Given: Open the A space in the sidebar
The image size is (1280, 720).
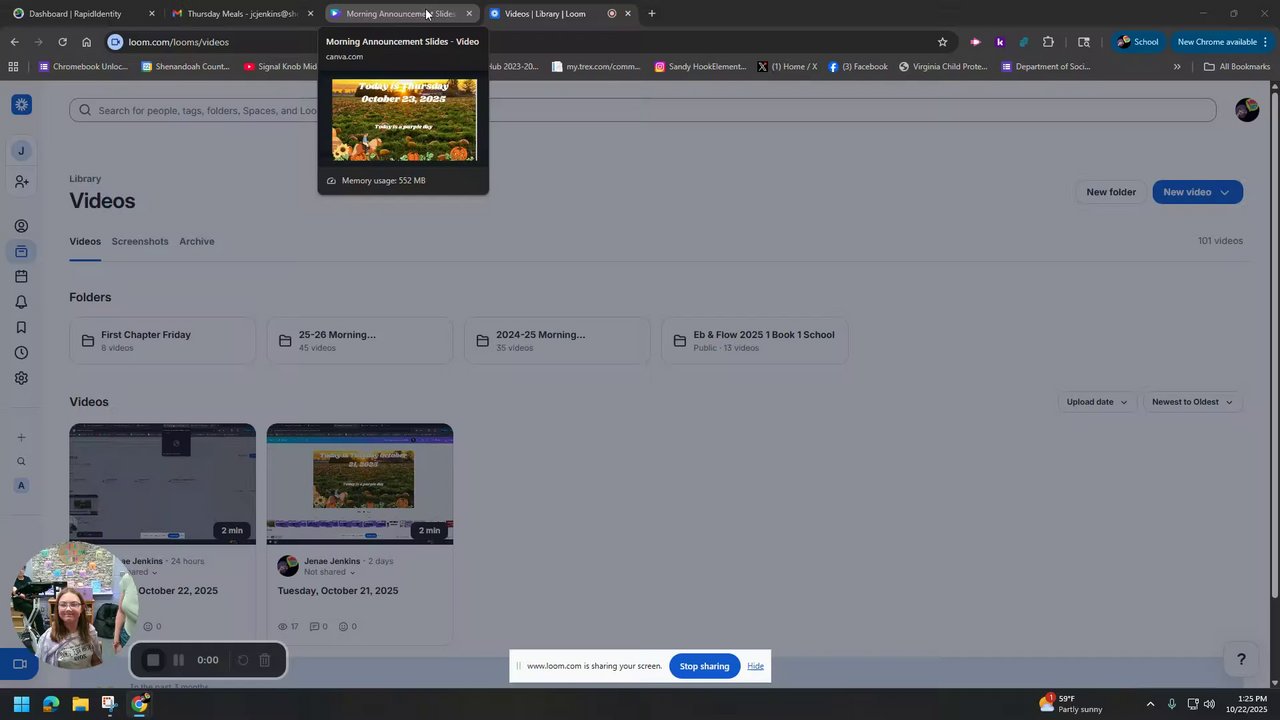Looking at the screenshot, I should click(x=21, y=486).
